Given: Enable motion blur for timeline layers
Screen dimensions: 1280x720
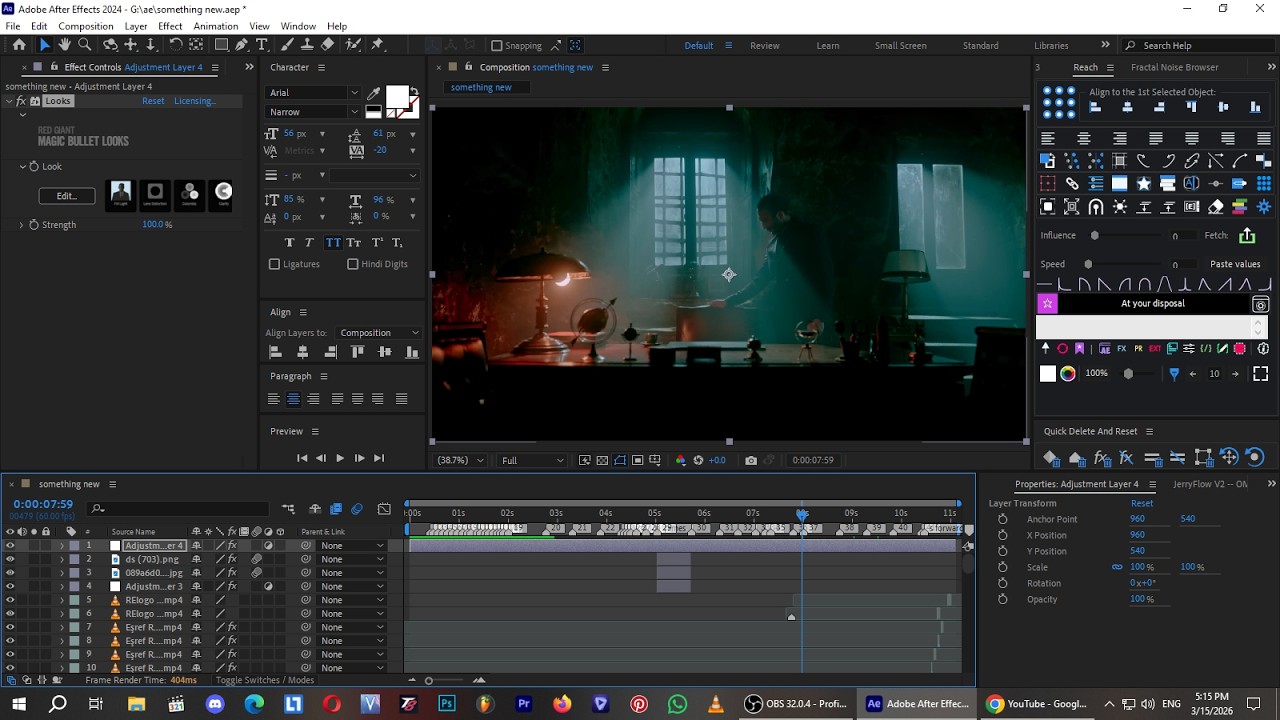Looking at the screenshot, I should (x=357, y=509).
